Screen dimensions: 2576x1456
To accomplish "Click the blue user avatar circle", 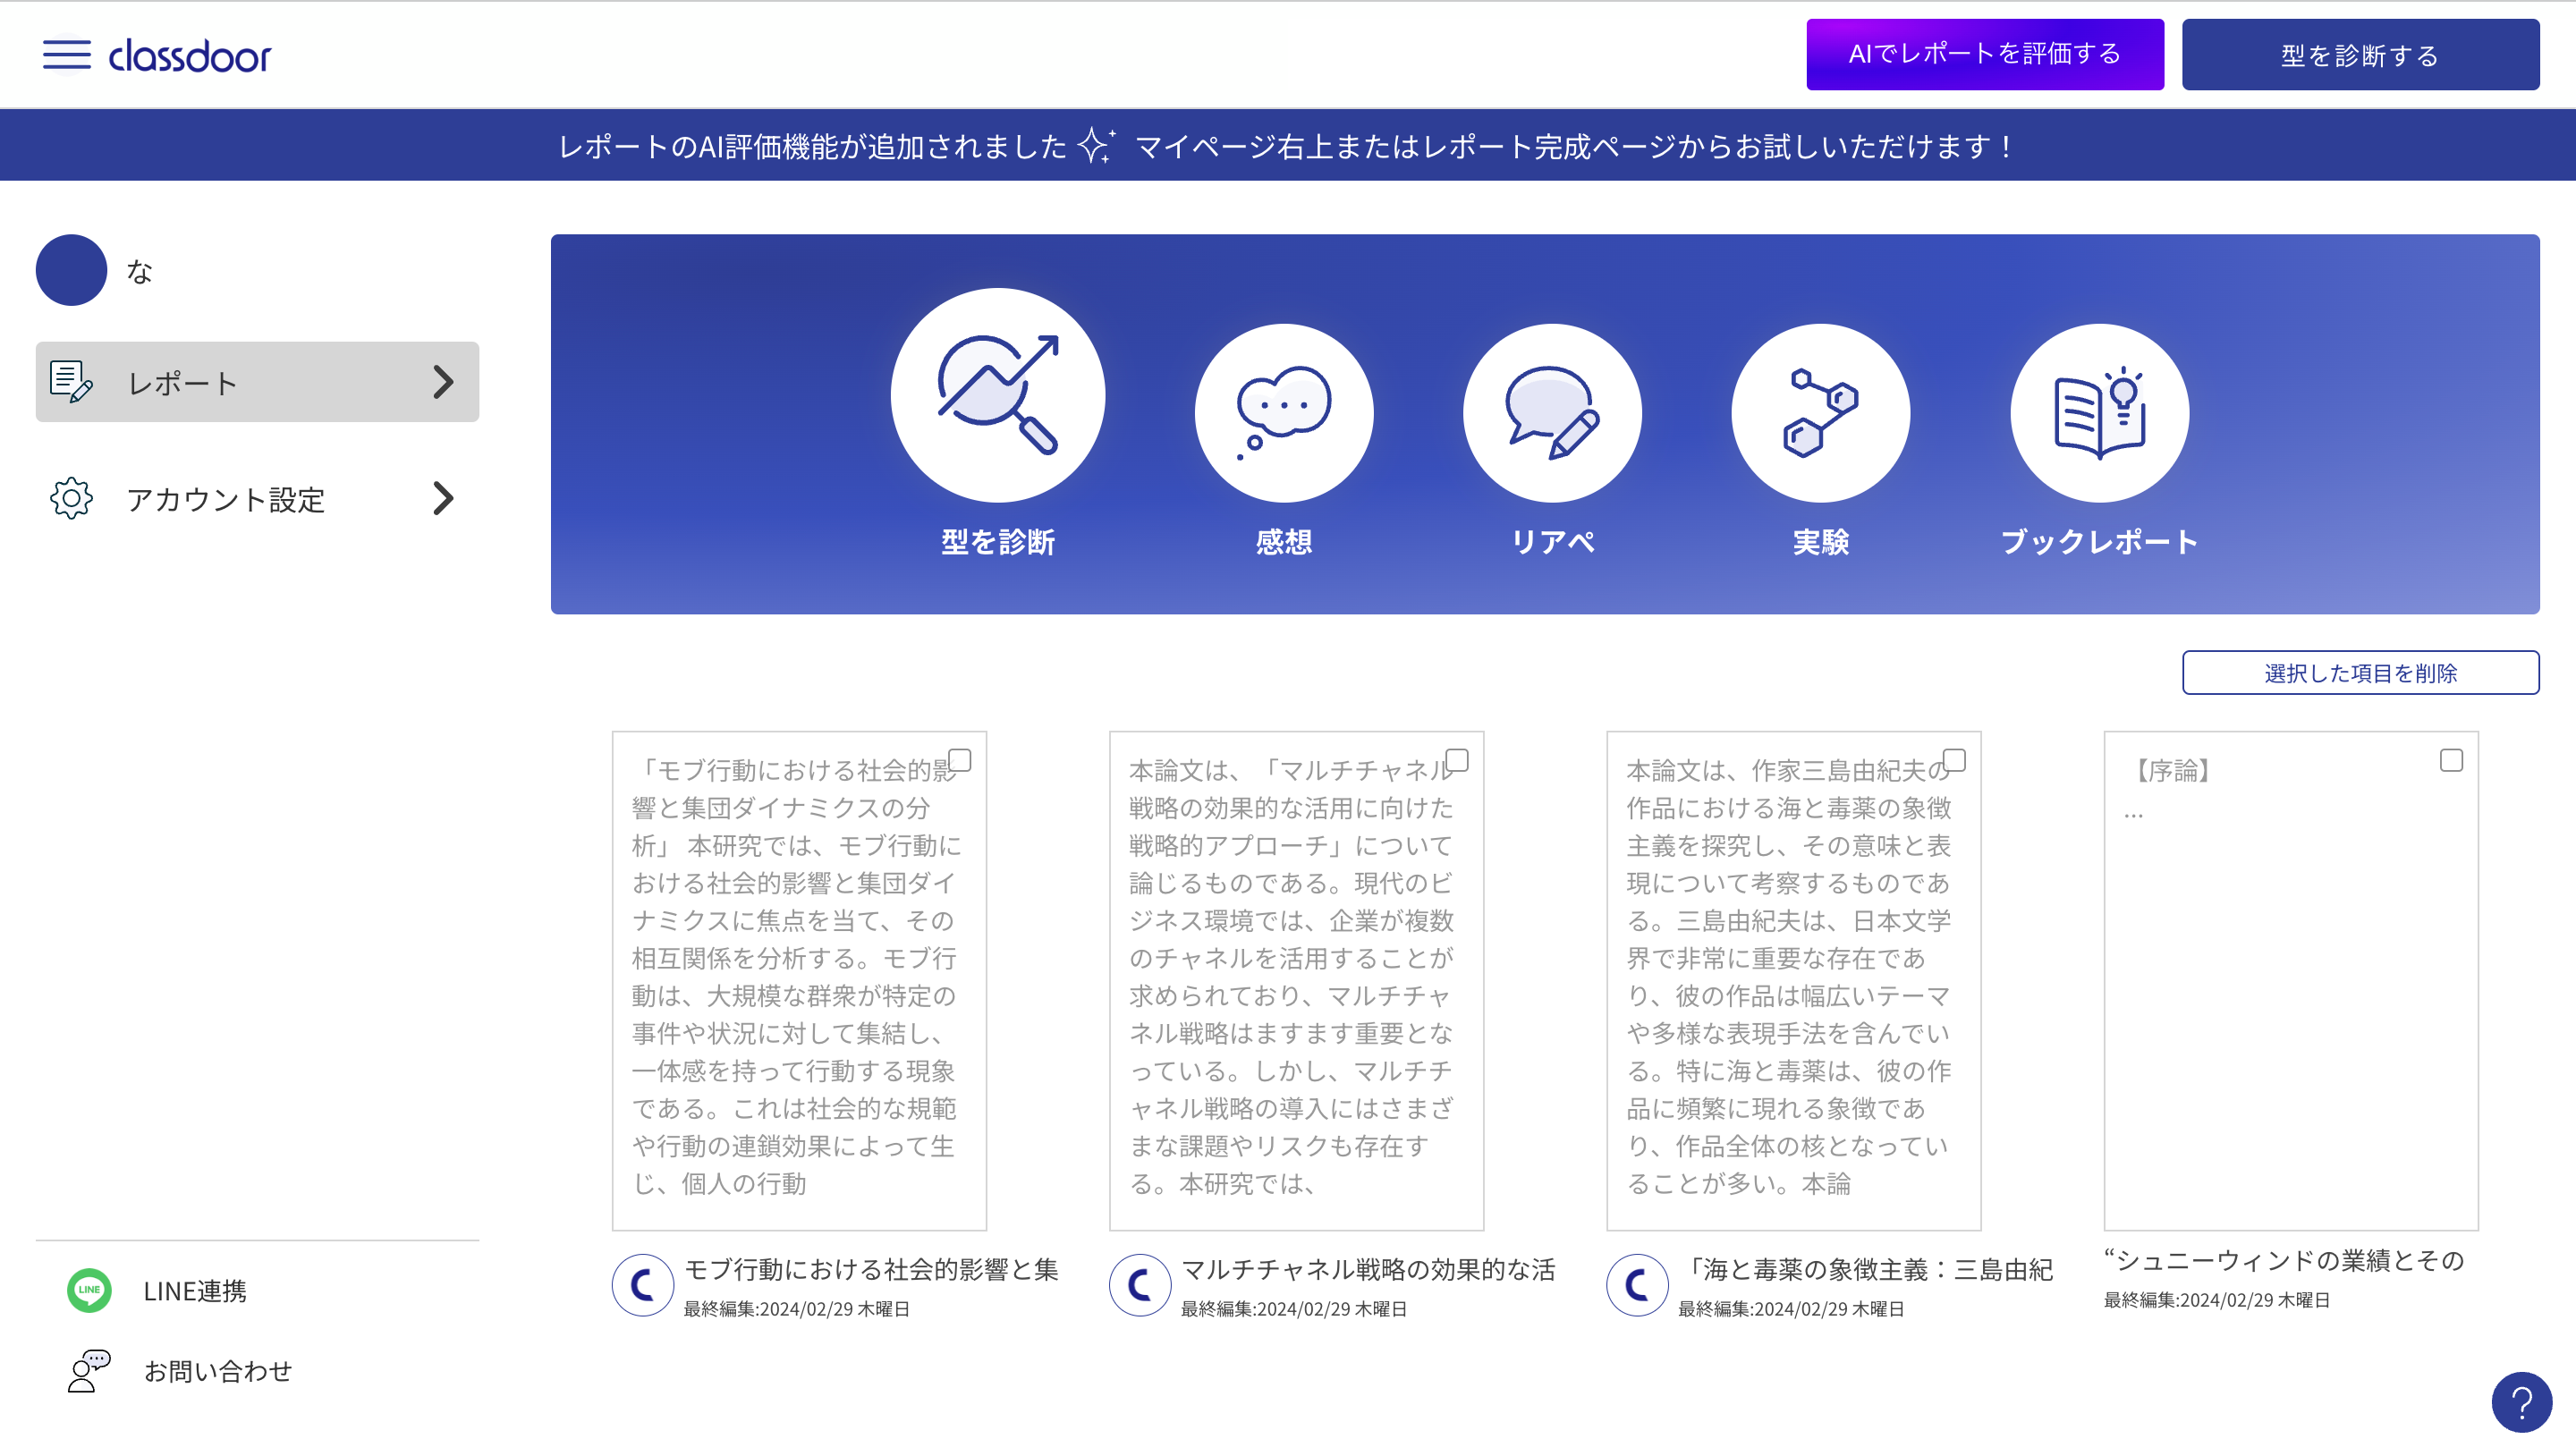I will [71, 270].
